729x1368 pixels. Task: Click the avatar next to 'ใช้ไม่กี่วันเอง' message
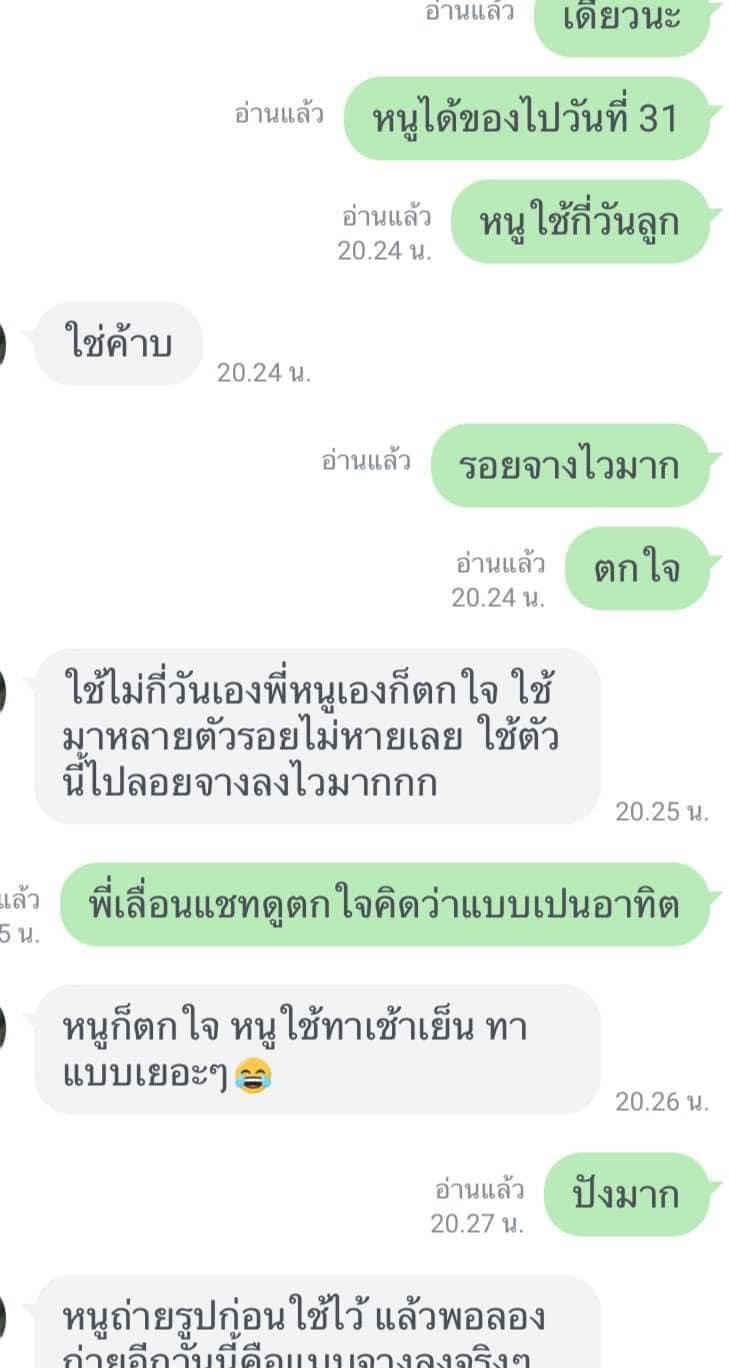tap(3, 692)
